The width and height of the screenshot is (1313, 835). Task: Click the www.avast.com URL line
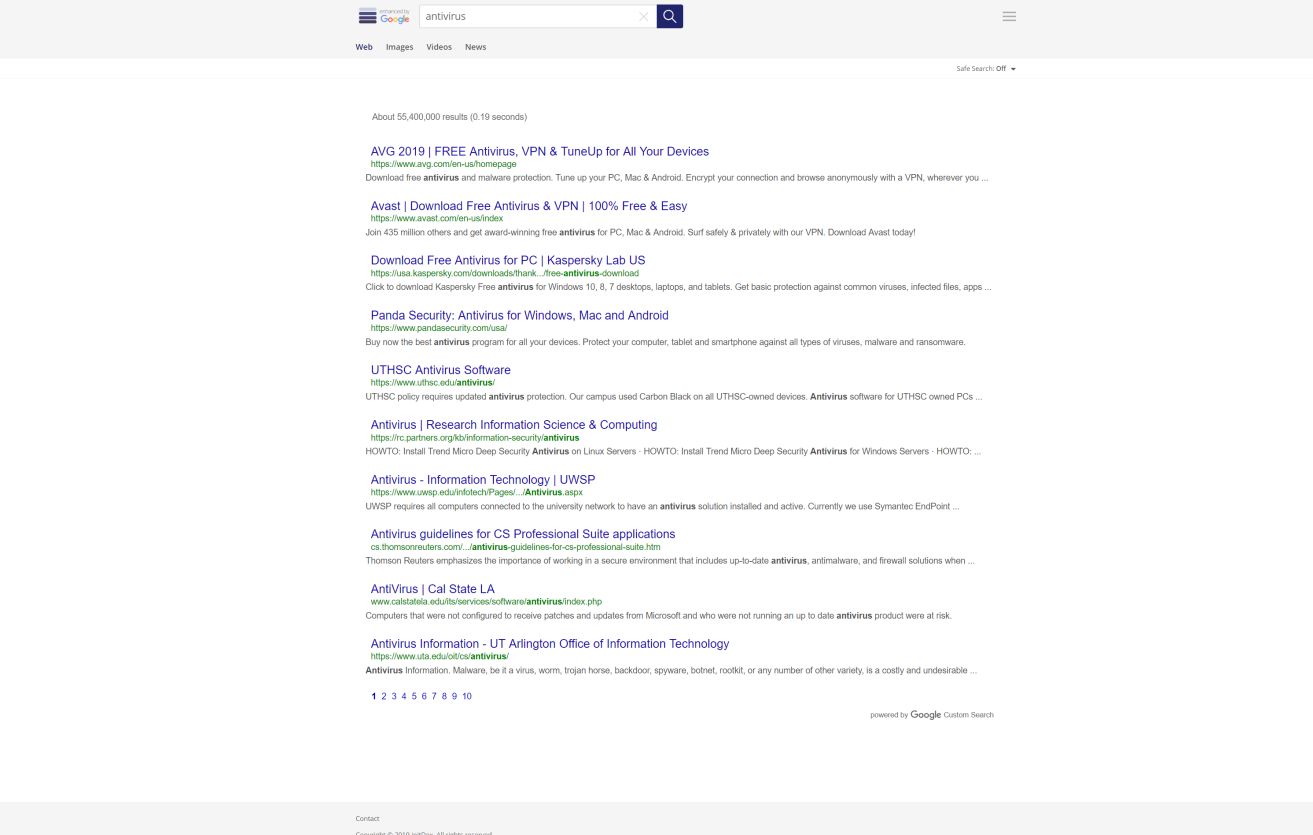pyautogui.click(x=437, y=218)
